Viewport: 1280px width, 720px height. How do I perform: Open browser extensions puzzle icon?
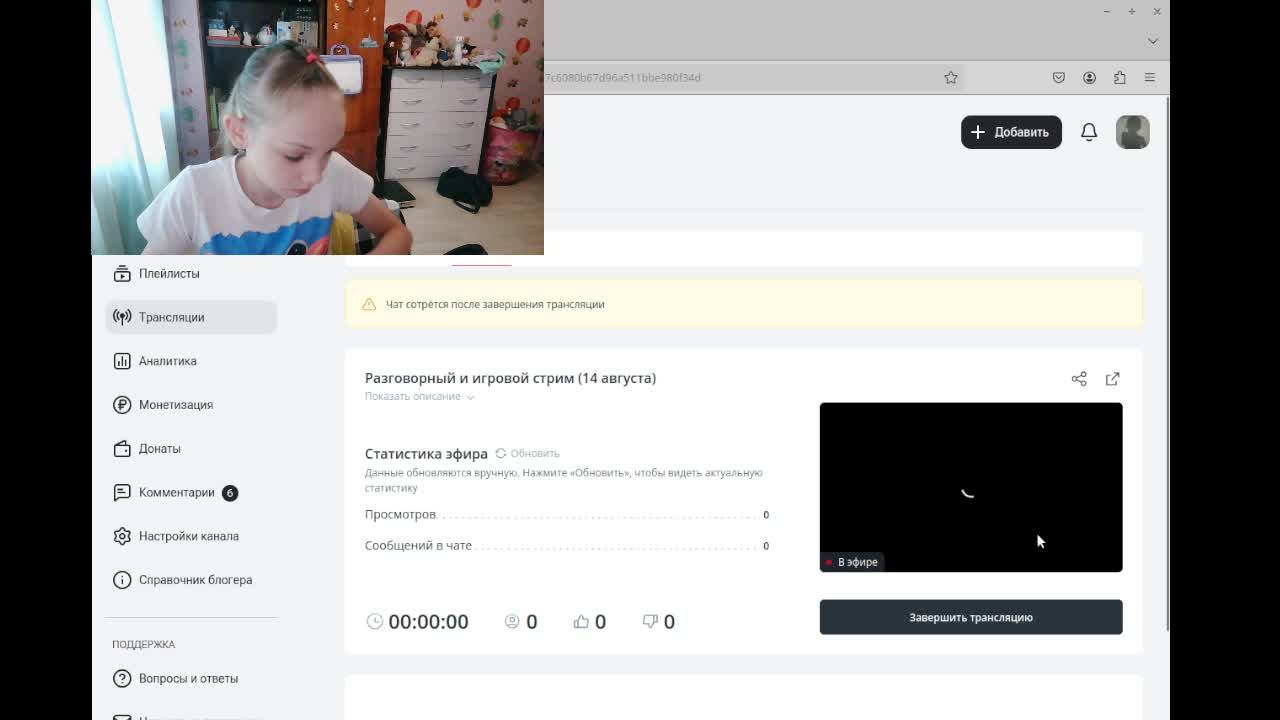tap(1120, 77)
